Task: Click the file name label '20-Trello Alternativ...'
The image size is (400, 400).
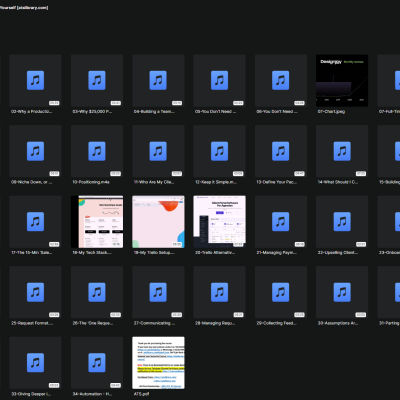Action: (x=215, y=253)
